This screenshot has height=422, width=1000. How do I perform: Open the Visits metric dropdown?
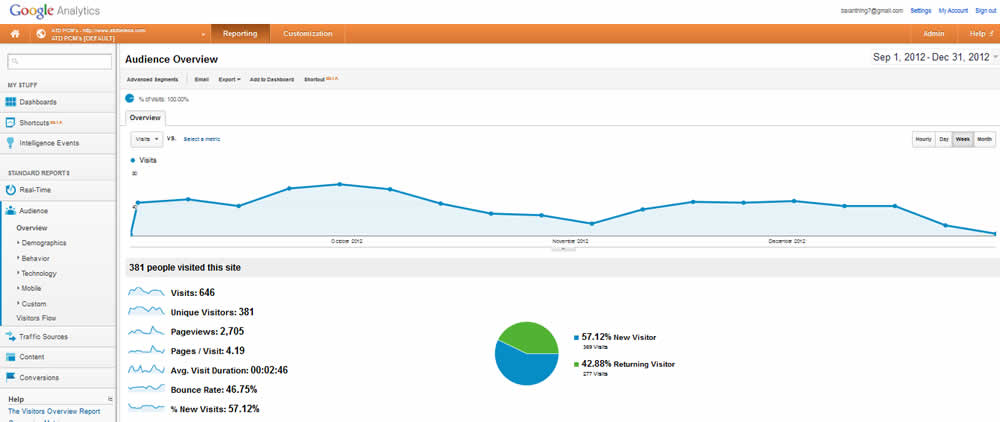pos(145,139)
